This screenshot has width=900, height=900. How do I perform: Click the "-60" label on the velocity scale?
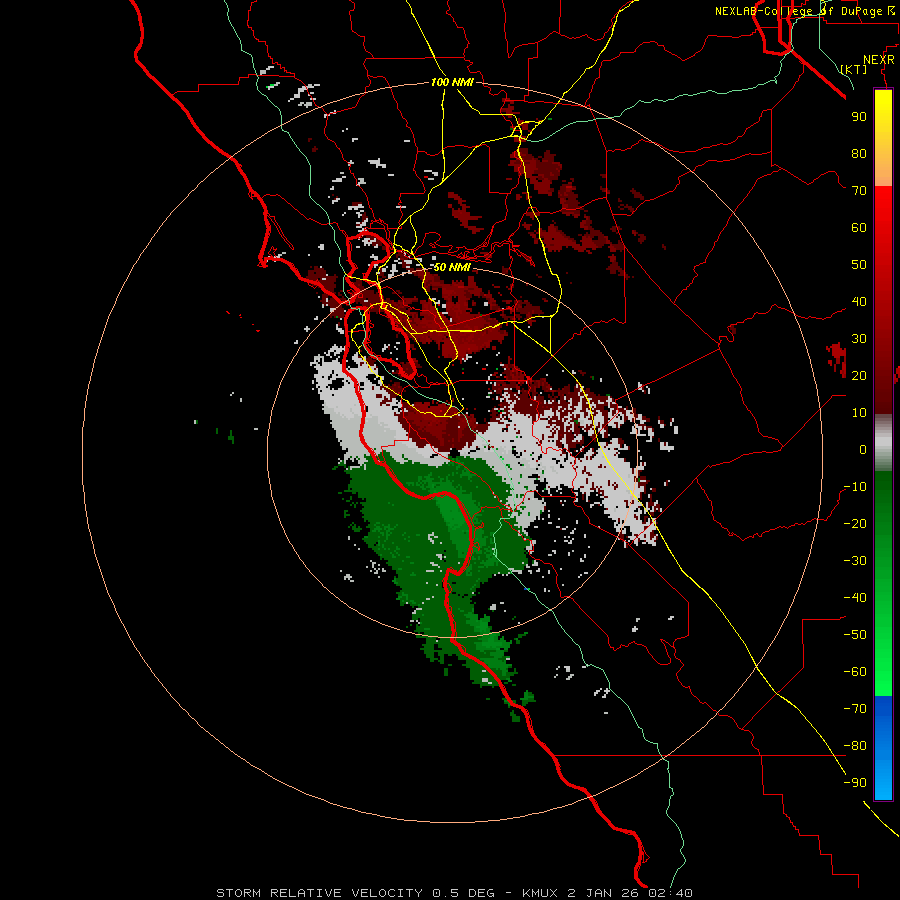(x=855, y=672)
